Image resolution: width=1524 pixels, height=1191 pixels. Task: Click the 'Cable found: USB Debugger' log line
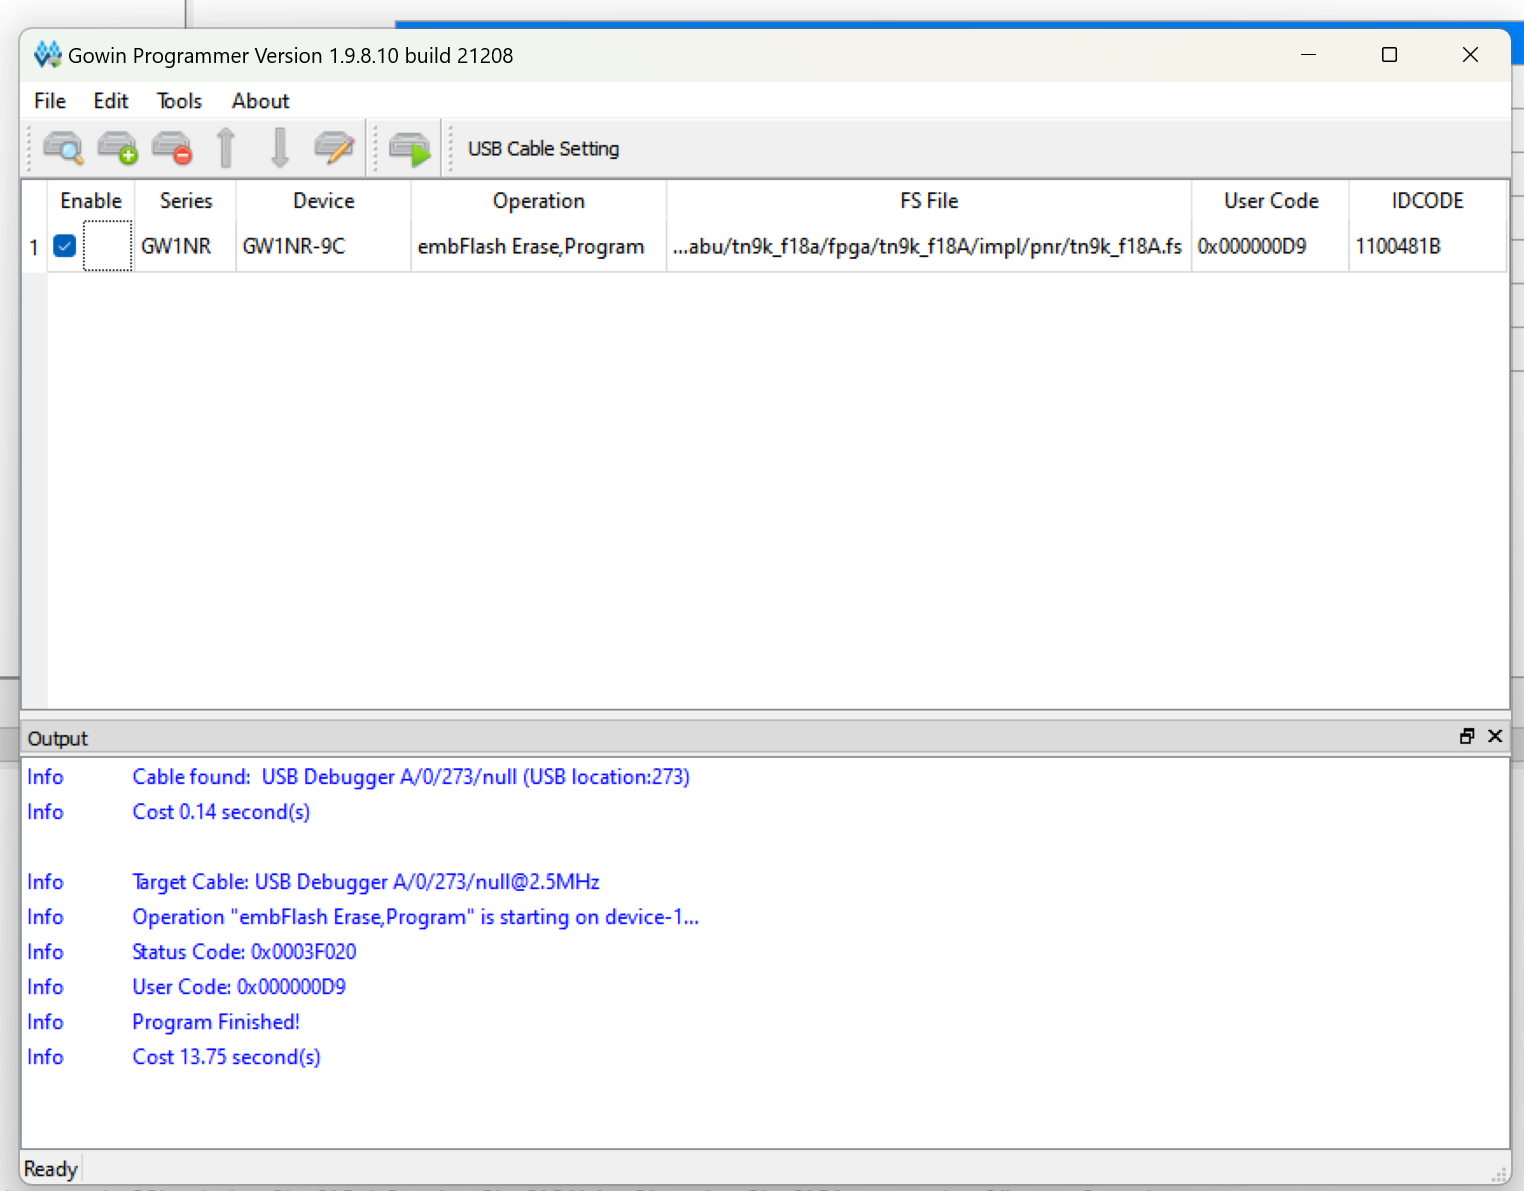[x=411, y=777]
